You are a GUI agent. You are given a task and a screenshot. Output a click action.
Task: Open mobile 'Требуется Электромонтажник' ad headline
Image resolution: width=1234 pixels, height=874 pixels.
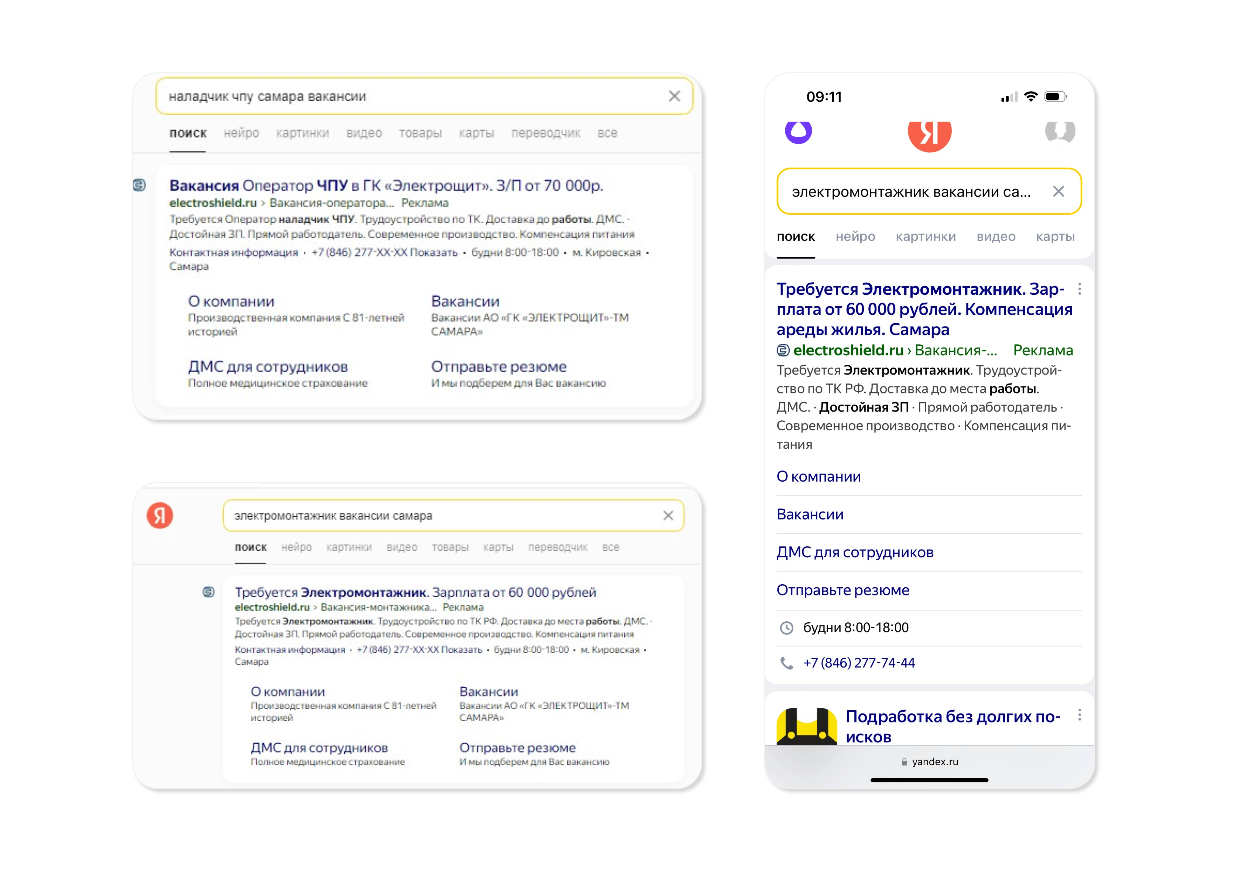click(924, 309)
